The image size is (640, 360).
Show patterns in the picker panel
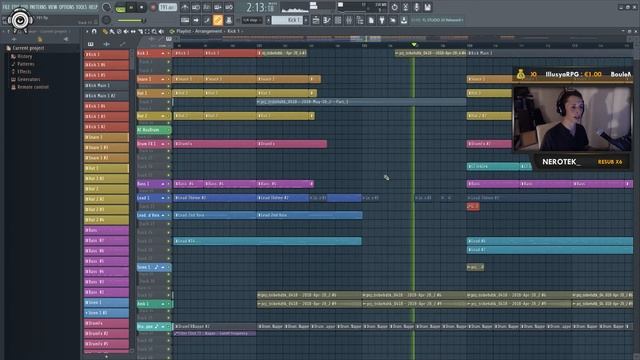pyautogui.click(x=91, y=44)
